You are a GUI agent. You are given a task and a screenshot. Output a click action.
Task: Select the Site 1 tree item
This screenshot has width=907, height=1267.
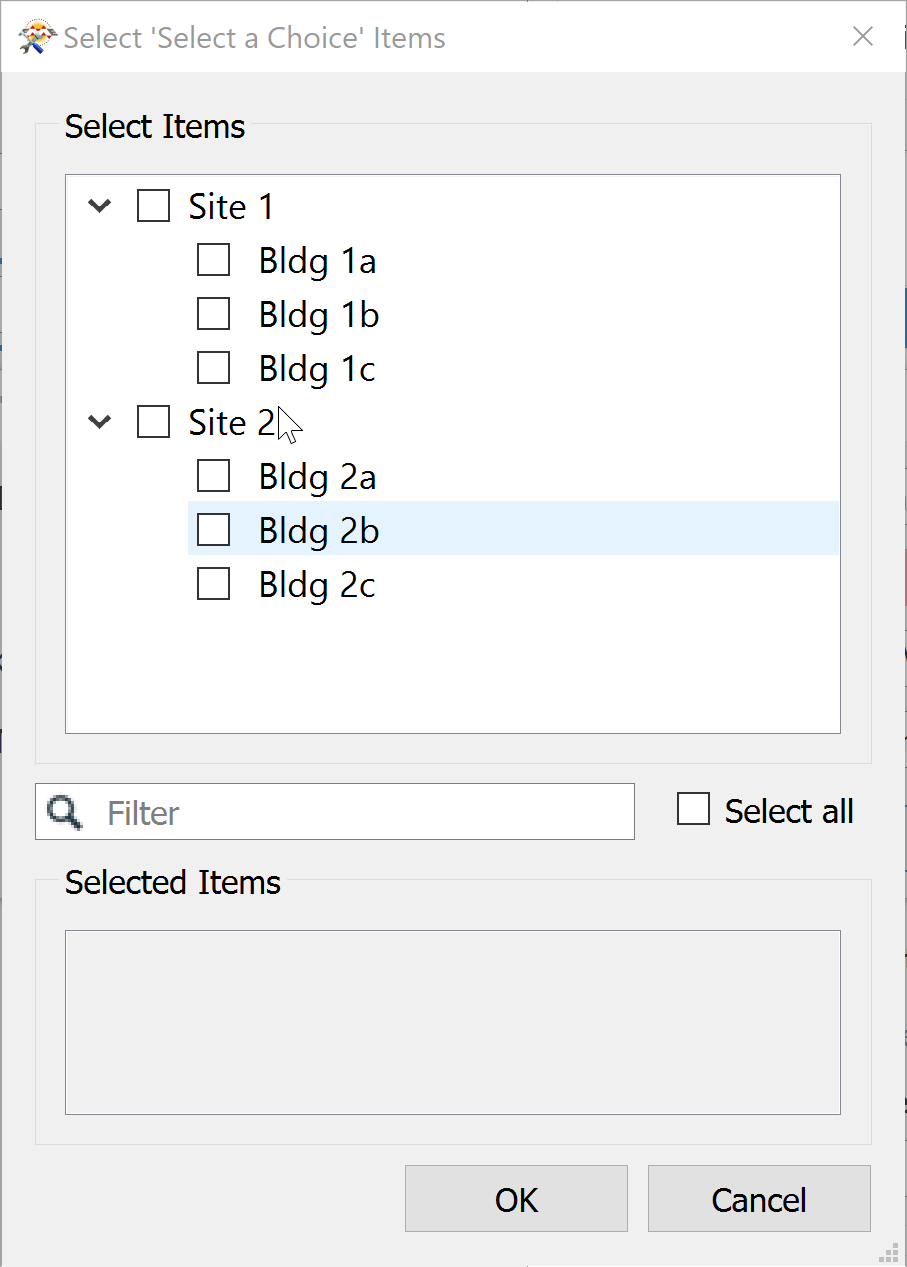tap(229, 205)
